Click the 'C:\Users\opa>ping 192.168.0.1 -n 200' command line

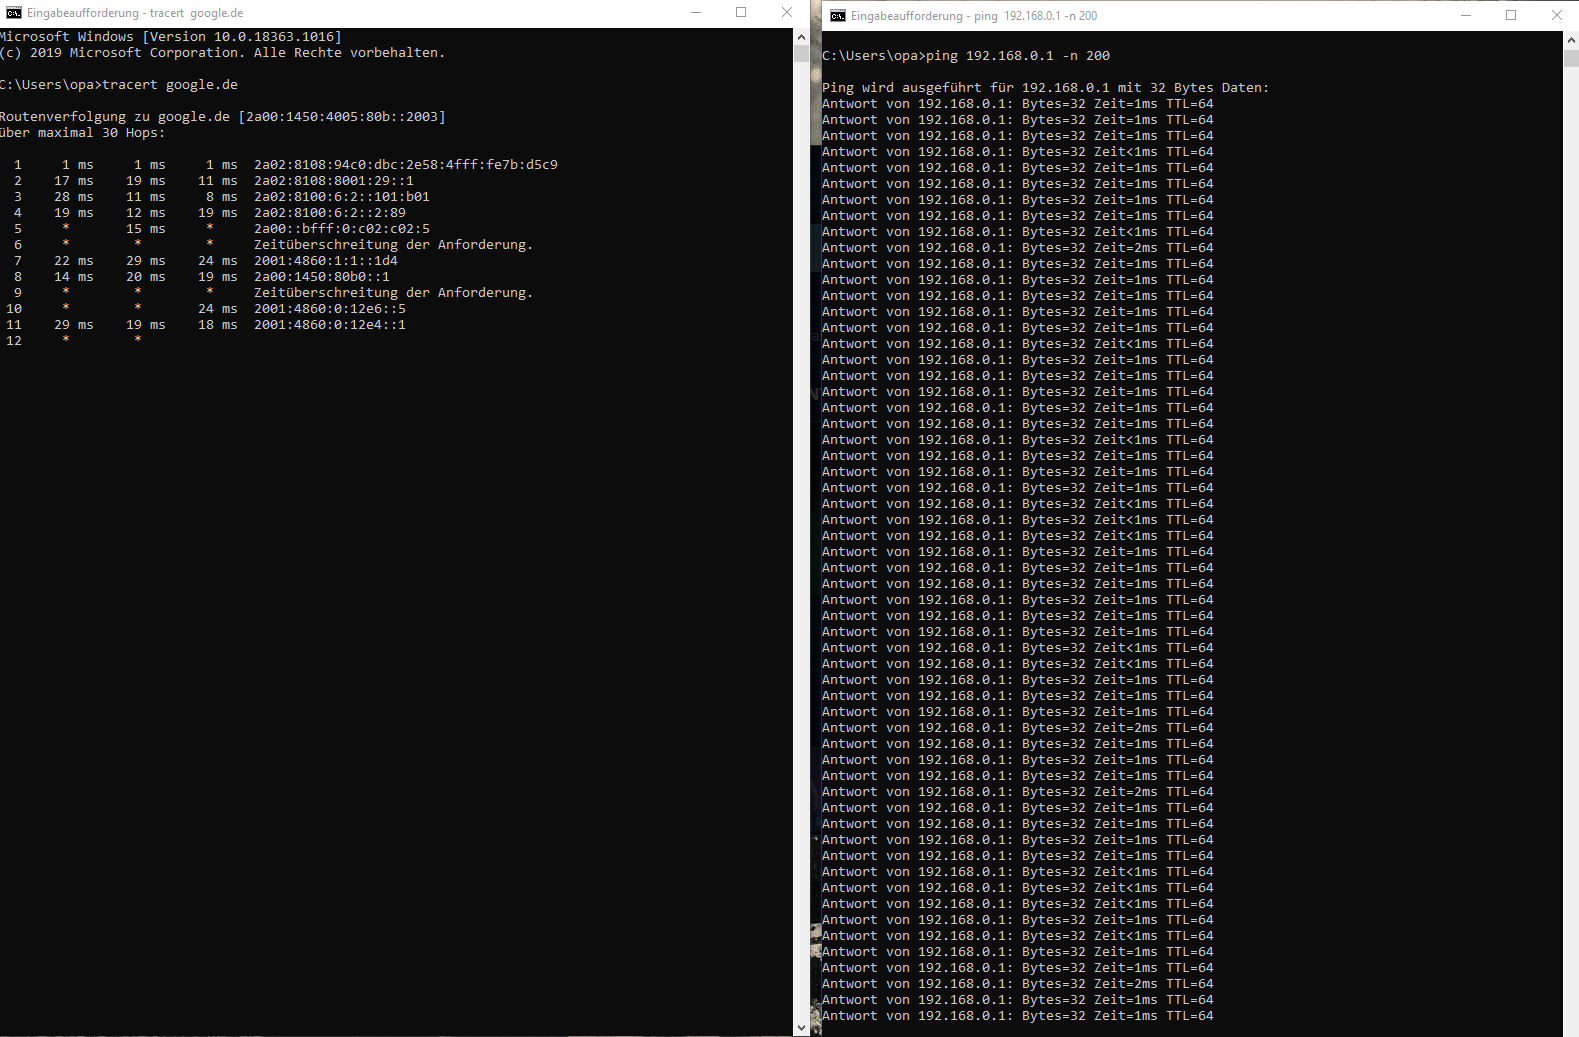click(x=966, y=56)
